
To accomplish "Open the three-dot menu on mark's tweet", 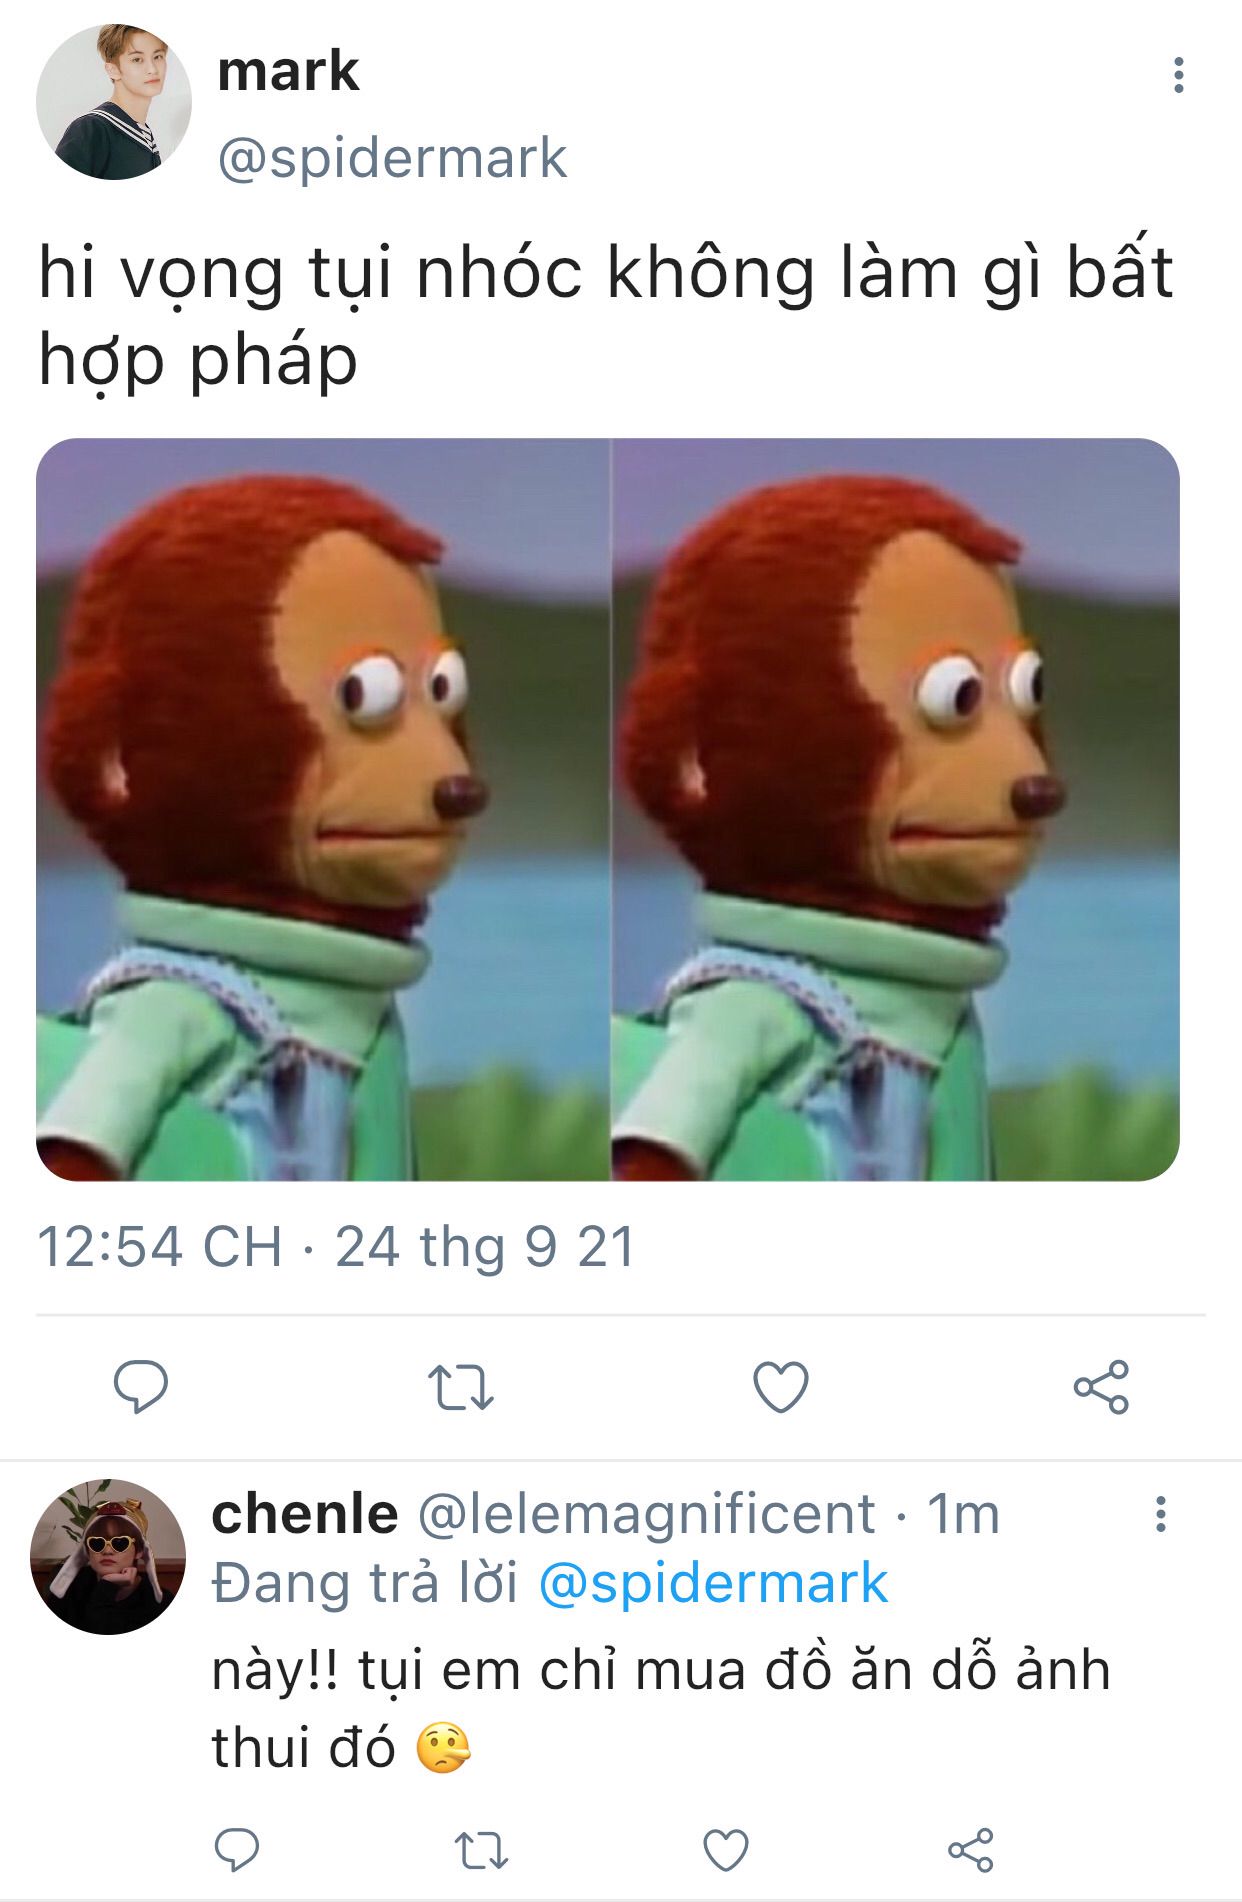I will click(1179, 75).
